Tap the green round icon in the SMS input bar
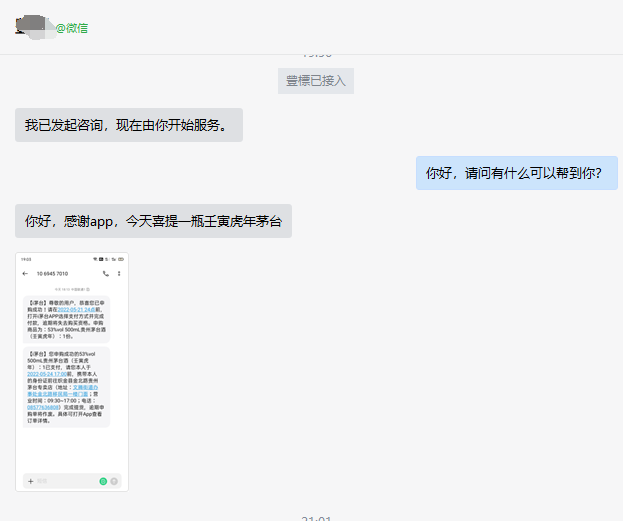This screenshot has height=521, width=623. [x=103, y=481]
